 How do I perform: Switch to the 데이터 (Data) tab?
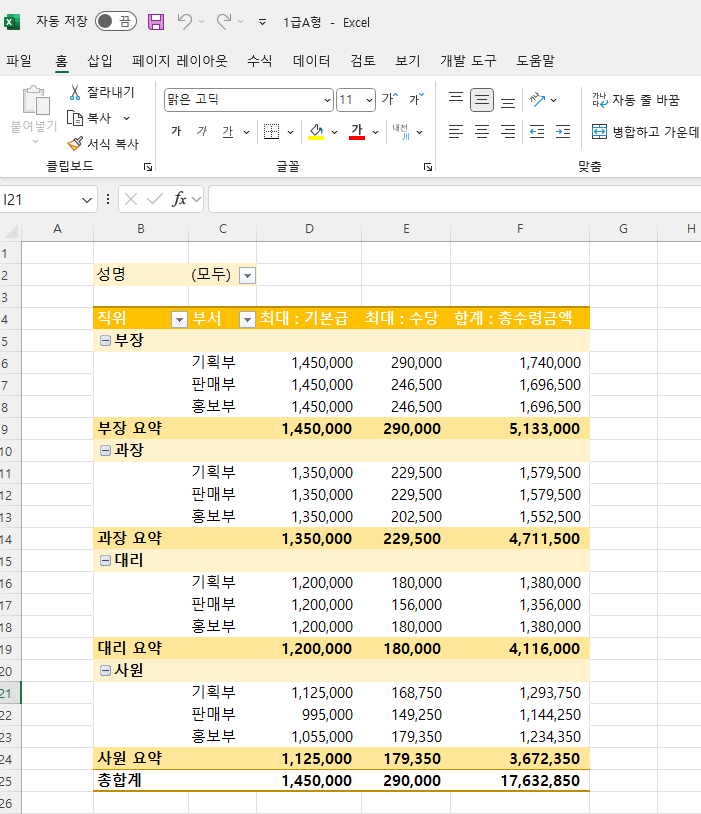(x=311, y=61)
